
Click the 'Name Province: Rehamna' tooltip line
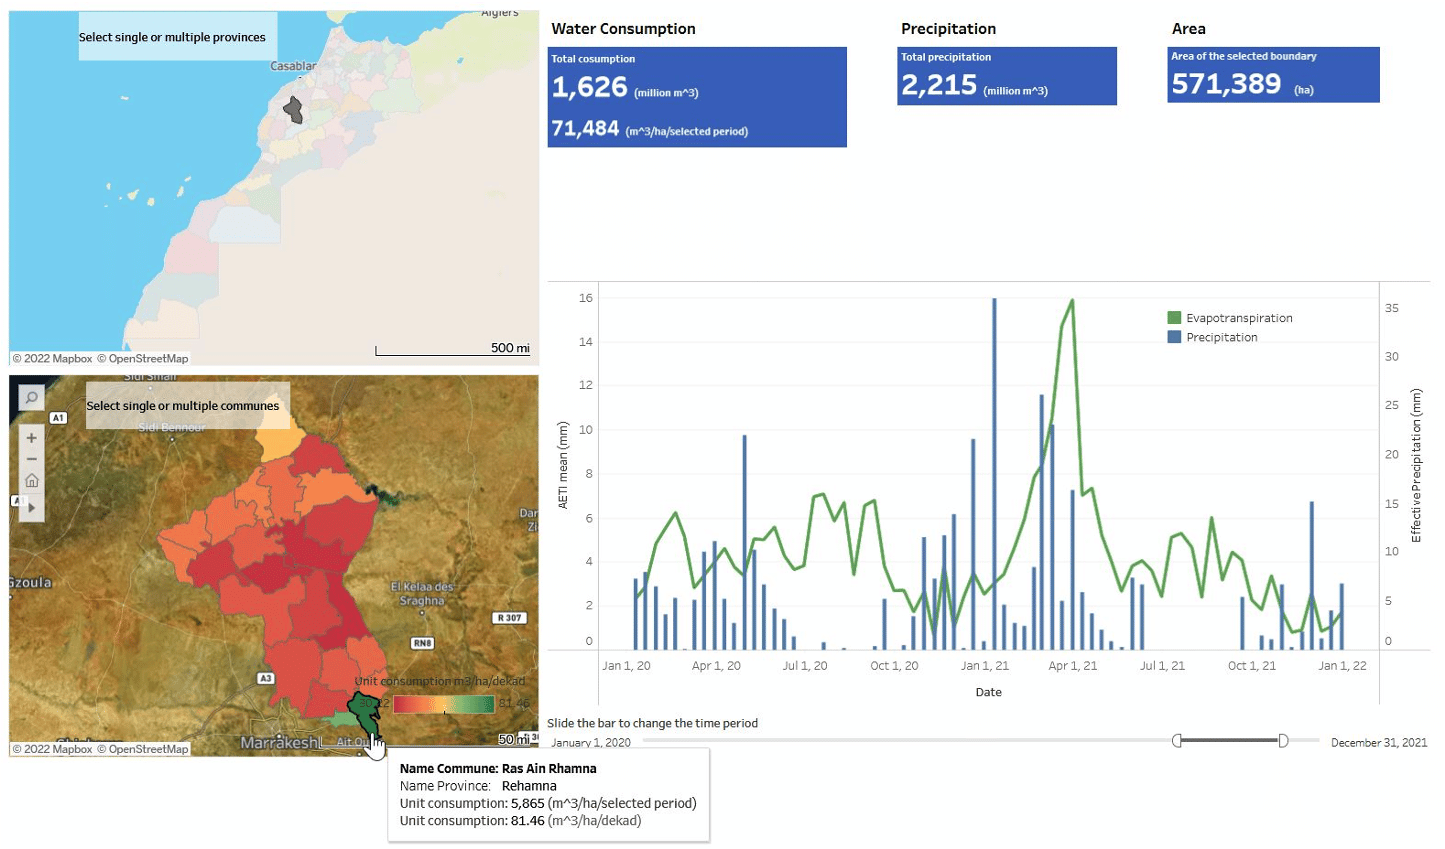pyautogui.click(x=478, y=786)
